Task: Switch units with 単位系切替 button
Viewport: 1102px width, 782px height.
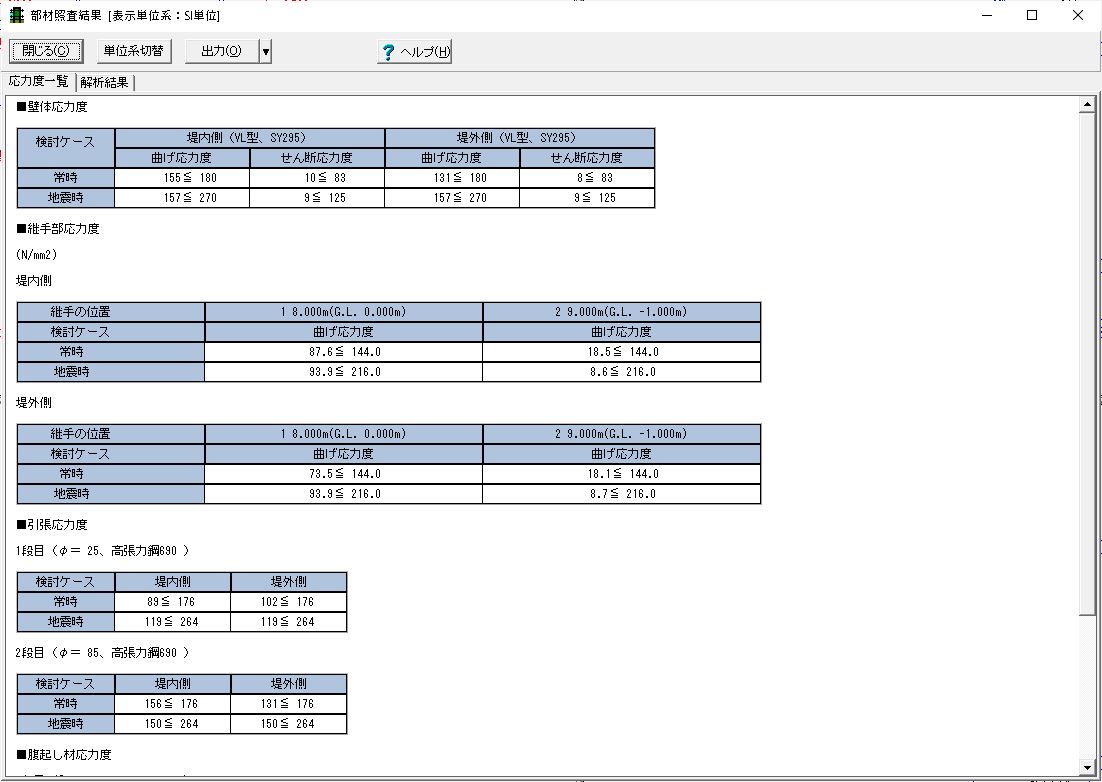Action: pos(134,51)
